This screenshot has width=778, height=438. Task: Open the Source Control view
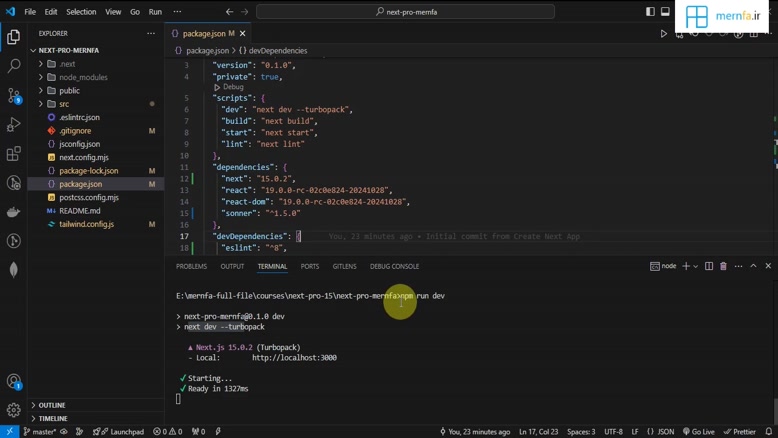(x=14, y=96)
